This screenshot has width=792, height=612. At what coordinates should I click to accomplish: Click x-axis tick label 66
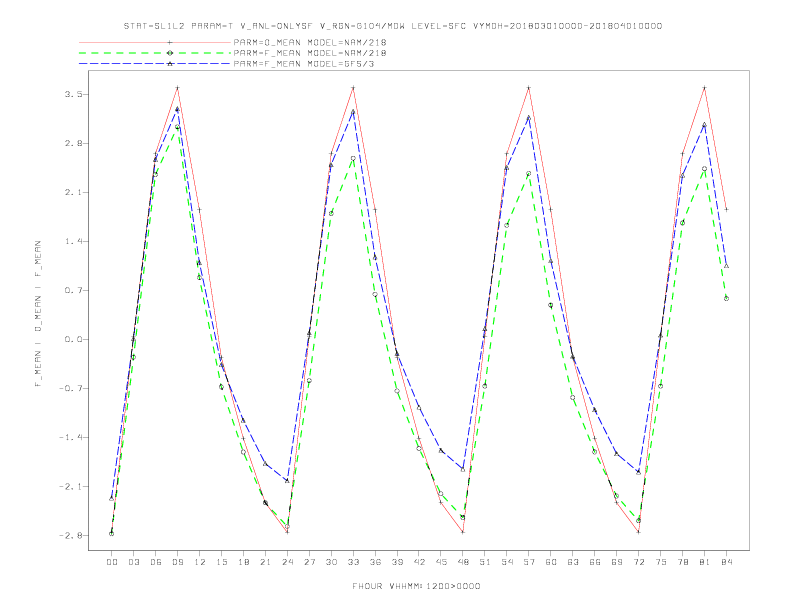595,562
